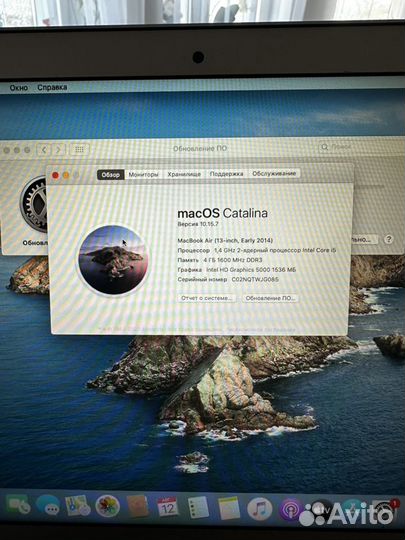Close the About This Mac window

pos(55,176)
